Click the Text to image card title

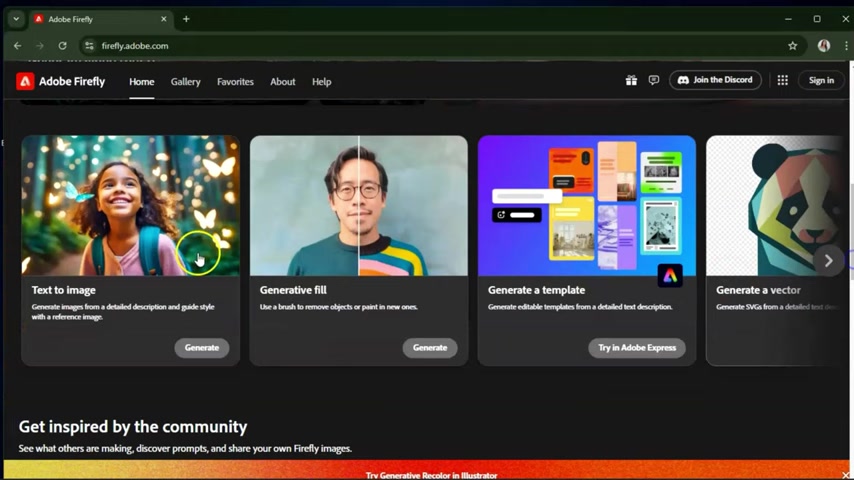coord(63,290)
